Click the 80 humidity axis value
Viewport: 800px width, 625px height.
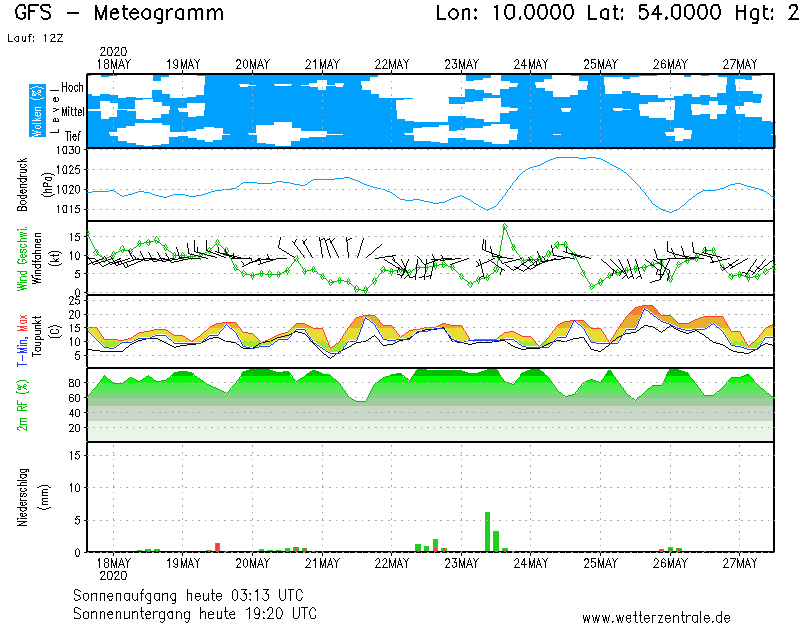74,383
